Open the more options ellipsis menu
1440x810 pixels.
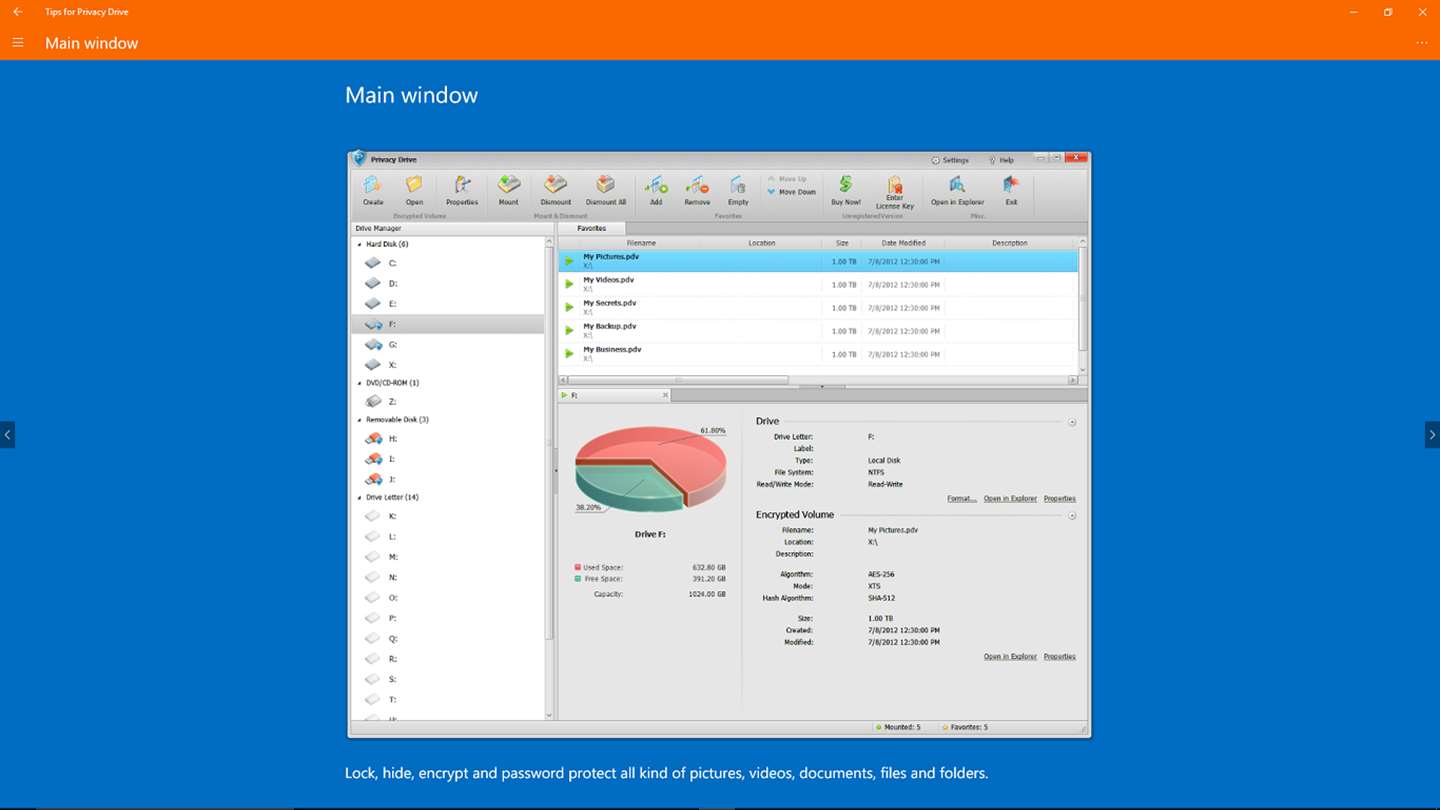pos(1422,43)
